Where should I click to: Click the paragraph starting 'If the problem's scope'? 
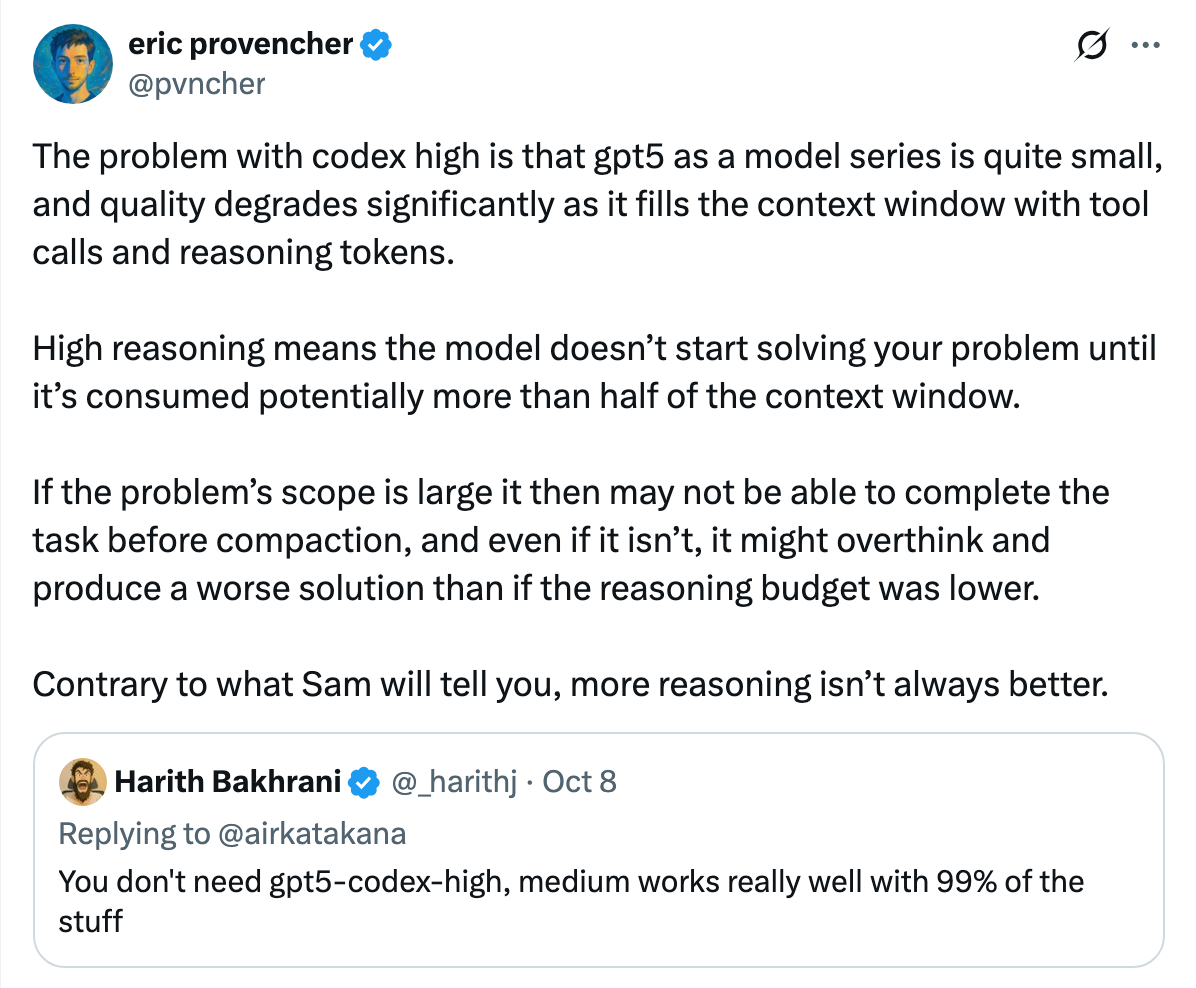click(x=570, y=540)
